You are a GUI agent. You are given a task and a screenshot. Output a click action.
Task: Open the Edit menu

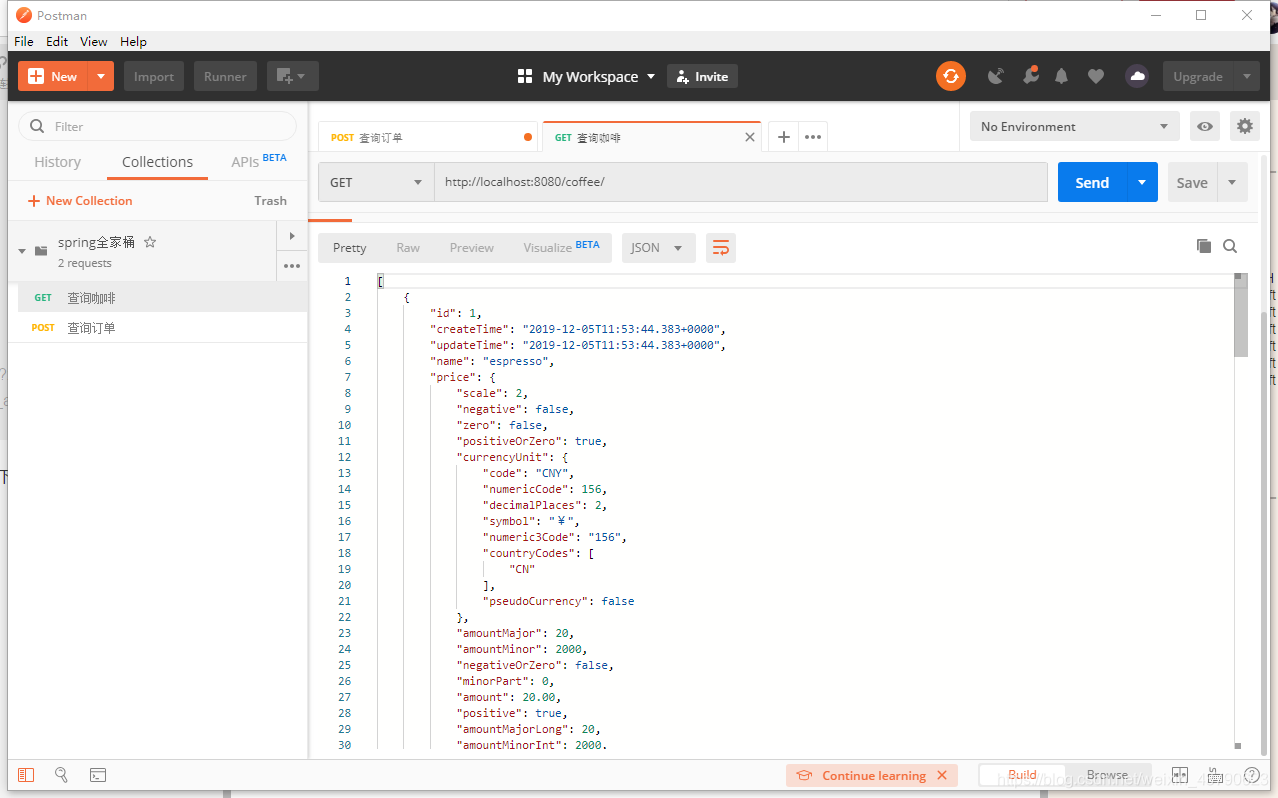pyautogui.click(x=57, y=41)
